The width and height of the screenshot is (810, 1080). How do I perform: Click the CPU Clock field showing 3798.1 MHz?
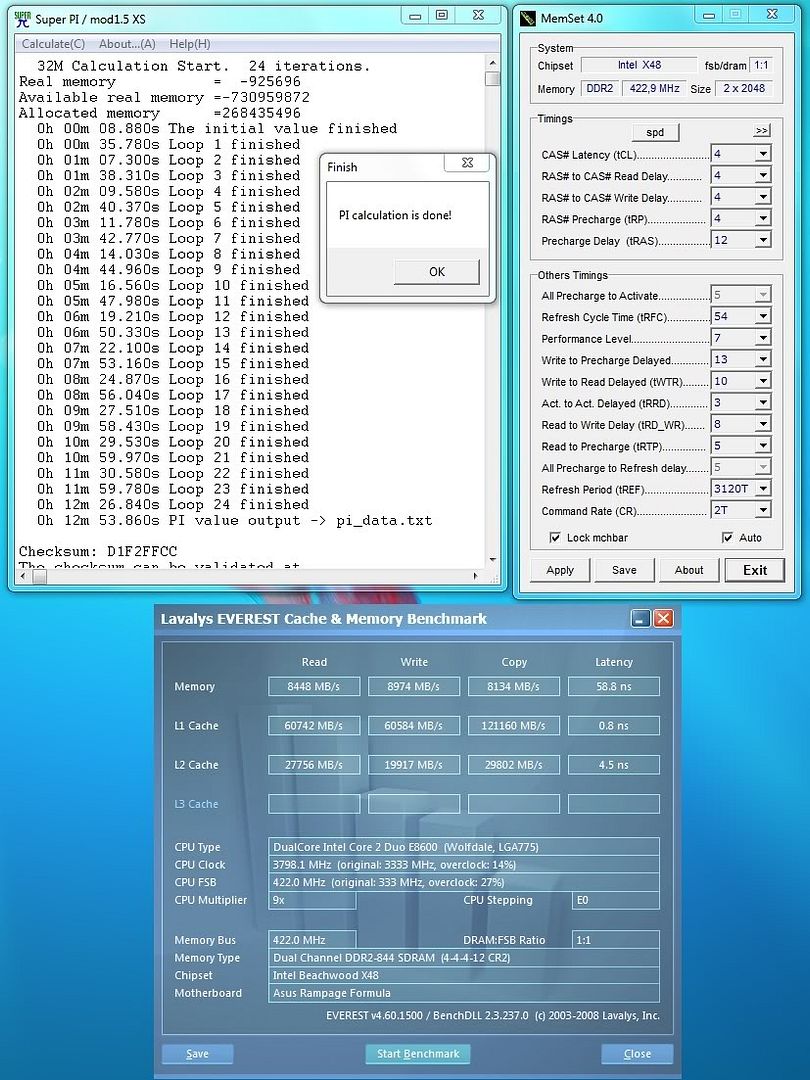pyautogui.click(x=464, y=864)
